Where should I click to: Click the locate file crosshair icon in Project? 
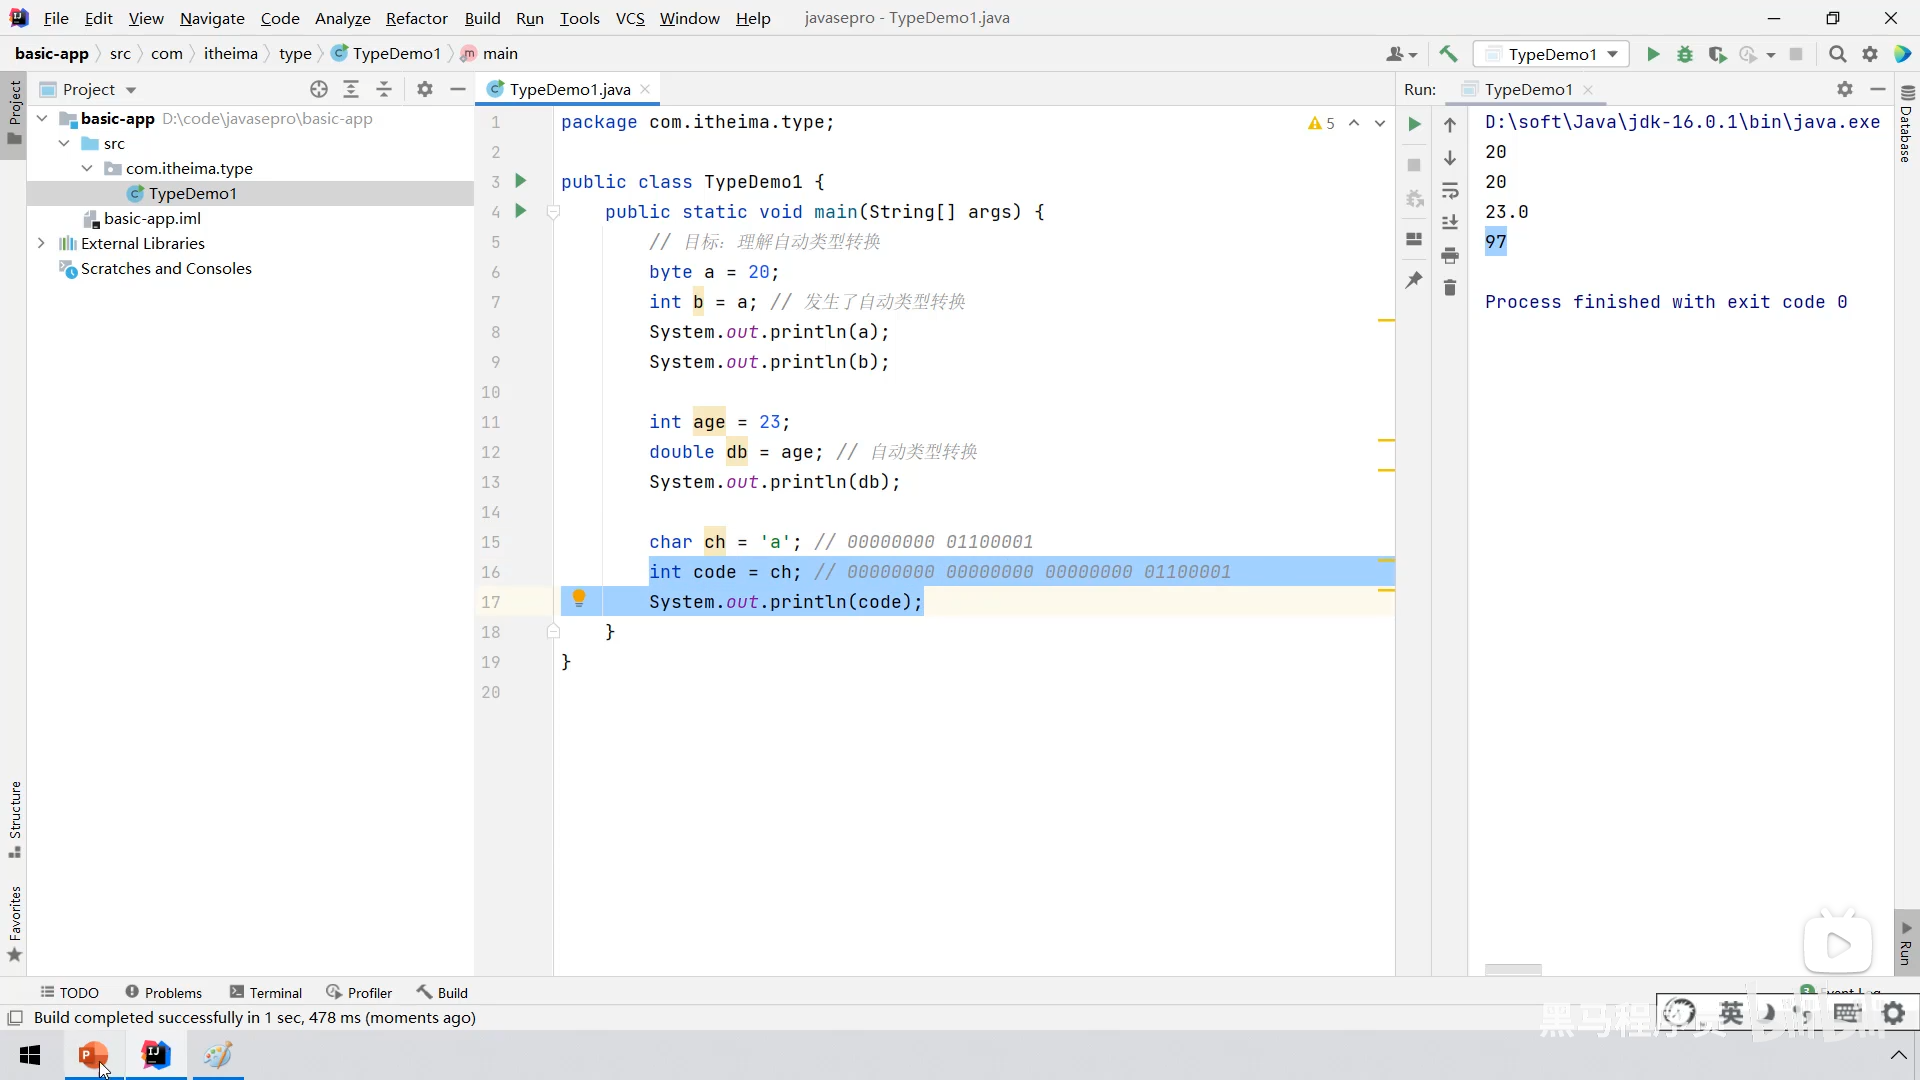click(x=319, y=89)
